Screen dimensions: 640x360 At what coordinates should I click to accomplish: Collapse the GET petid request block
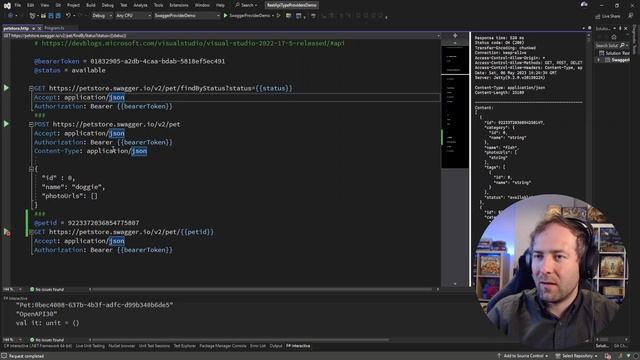point(31,232)
